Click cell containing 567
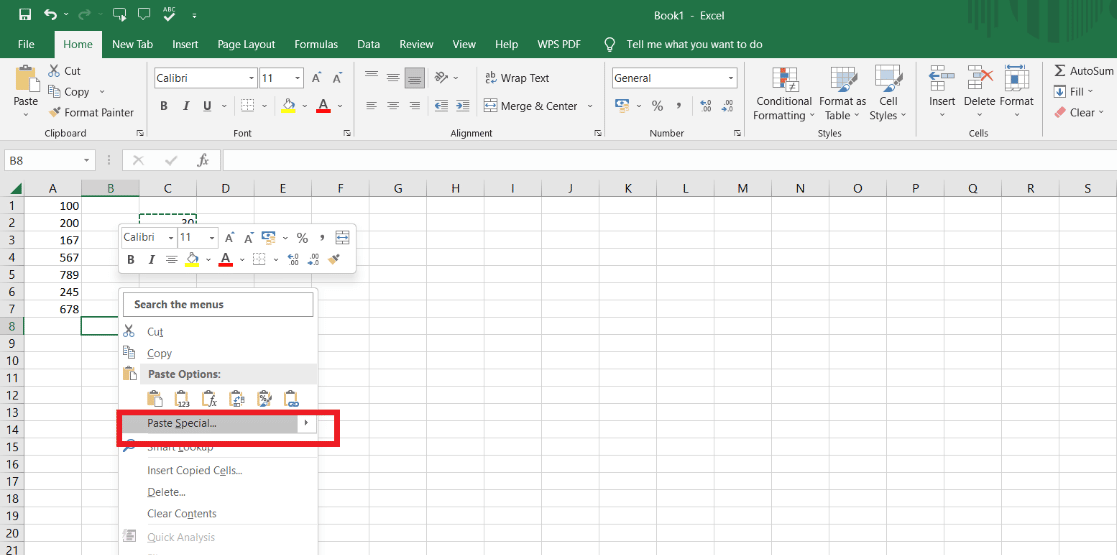Screen dimensions: 1117x555 53,257
